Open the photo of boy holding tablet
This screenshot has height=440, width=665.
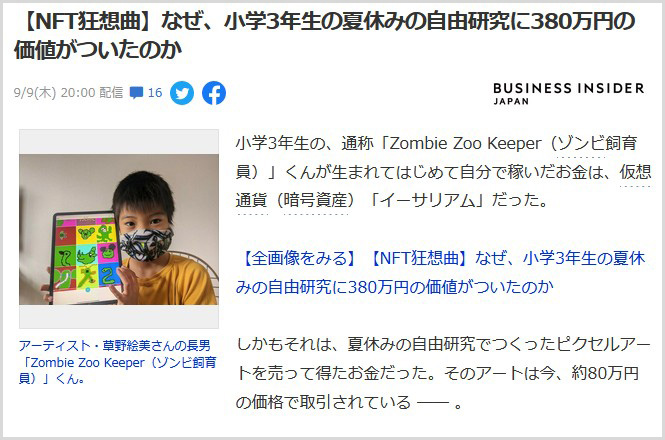119,229
